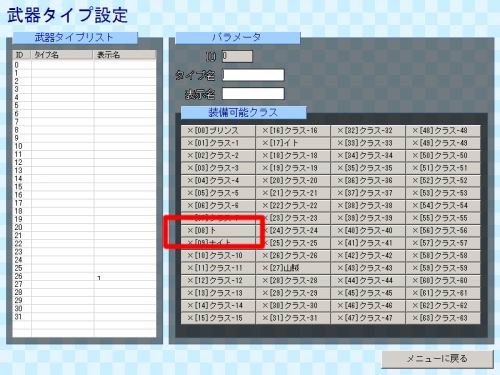
Task: Toggle class [27]山賊
Action: pos(293,268)
